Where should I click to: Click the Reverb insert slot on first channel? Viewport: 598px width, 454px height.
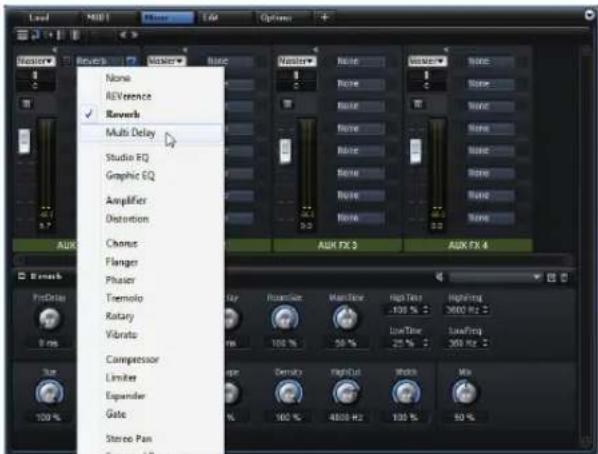click(x=98, y=61)
